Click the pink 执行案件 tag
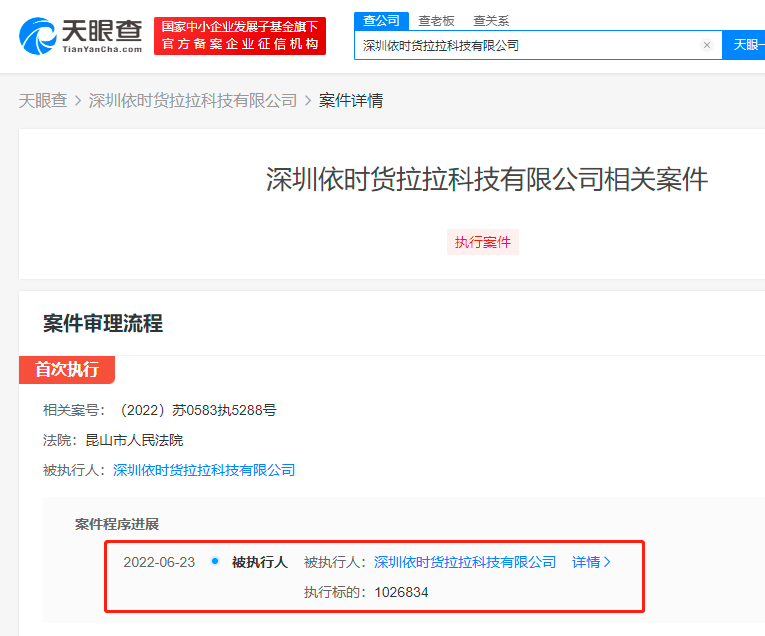 (x=482, y=242)
